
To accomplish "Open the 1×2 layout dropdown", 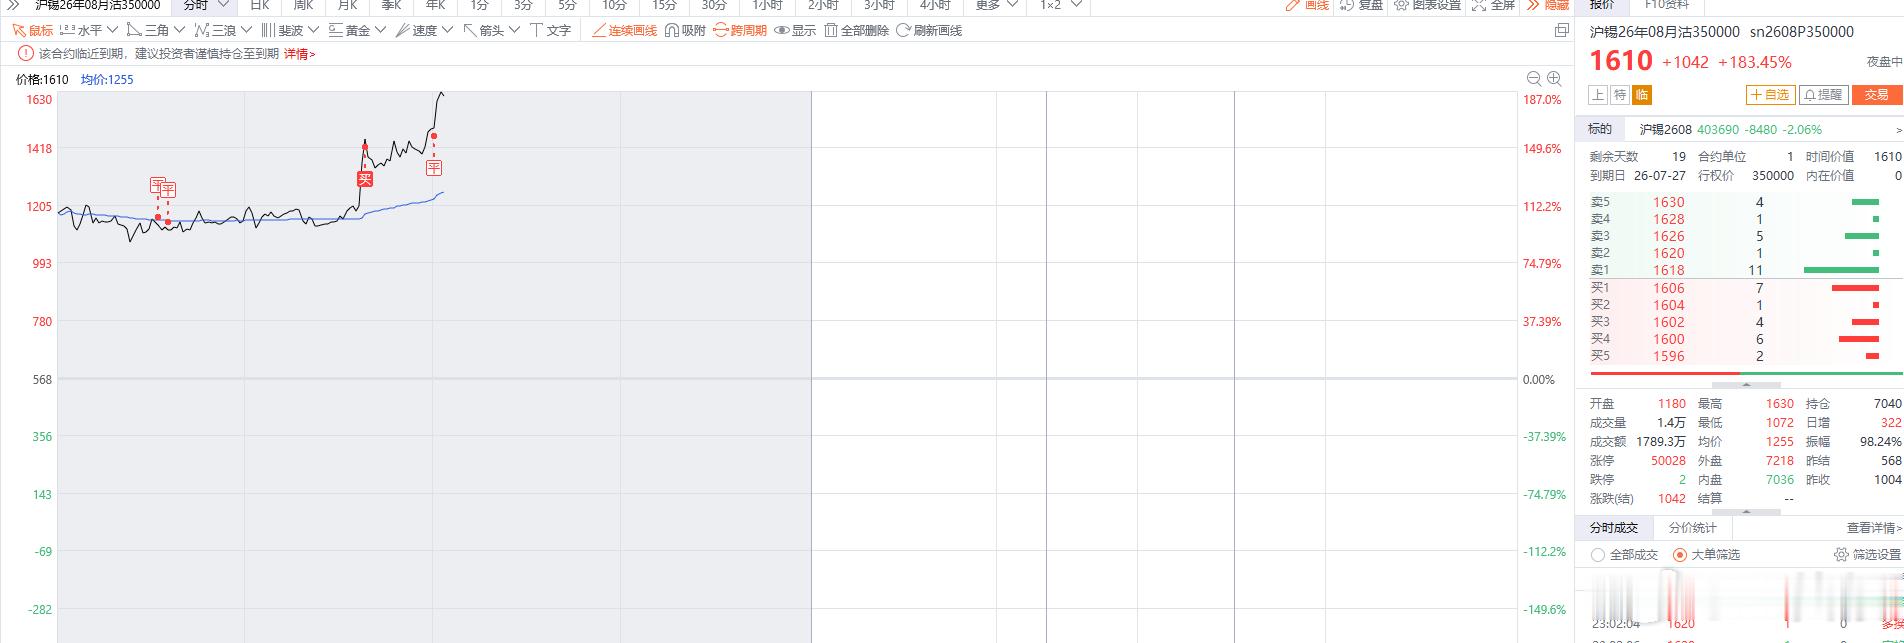I will point(1060,5).
